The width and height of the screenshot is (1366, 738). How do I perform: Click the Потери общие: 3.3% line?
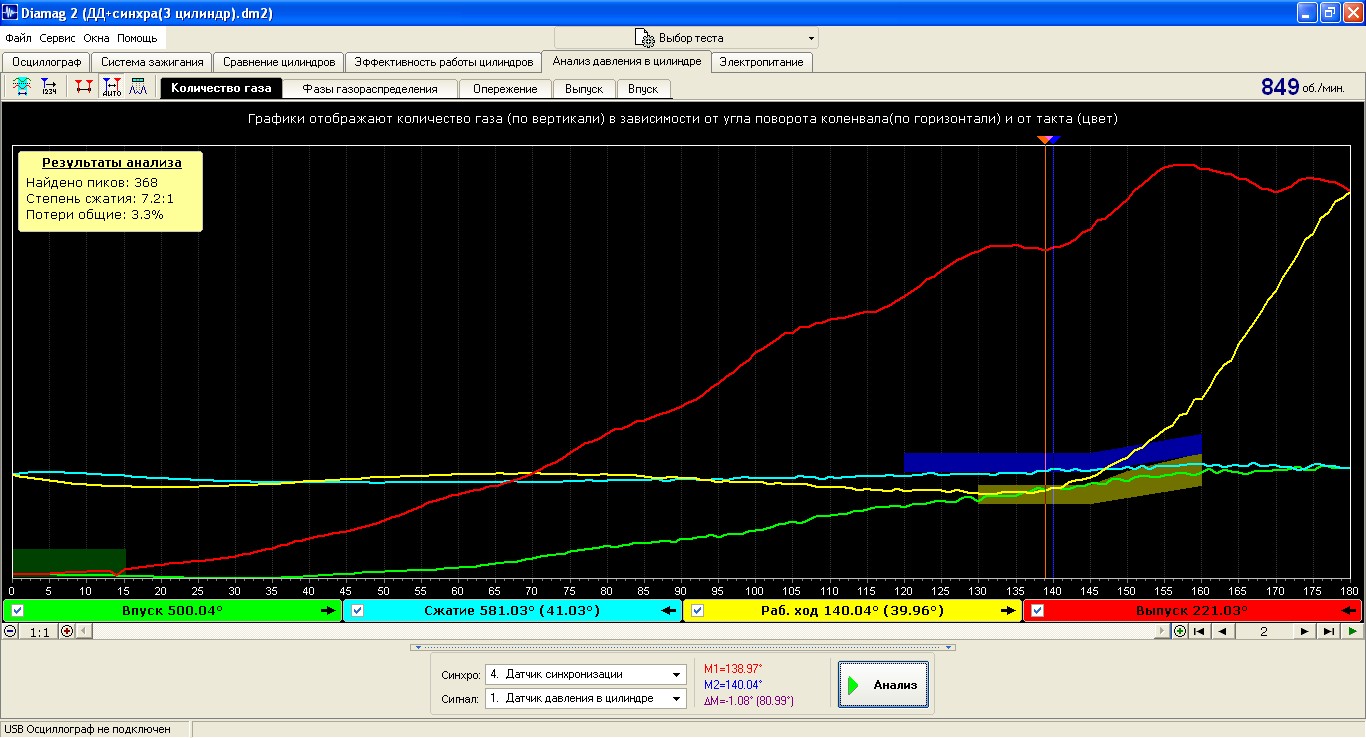click(95, 214)
